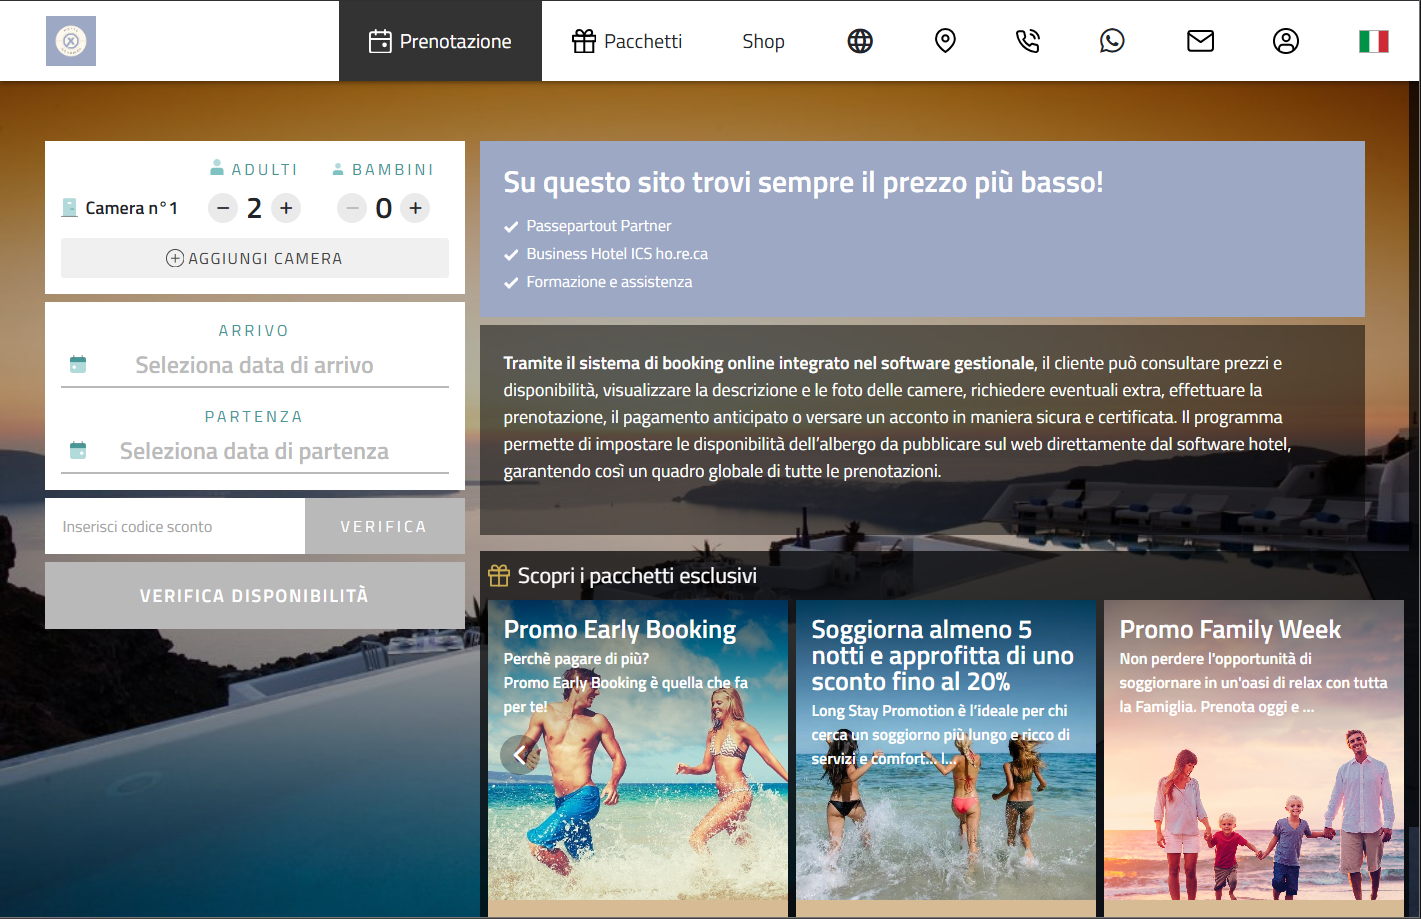
Task: Click the phone contact icon
Action: point(1027,41)
